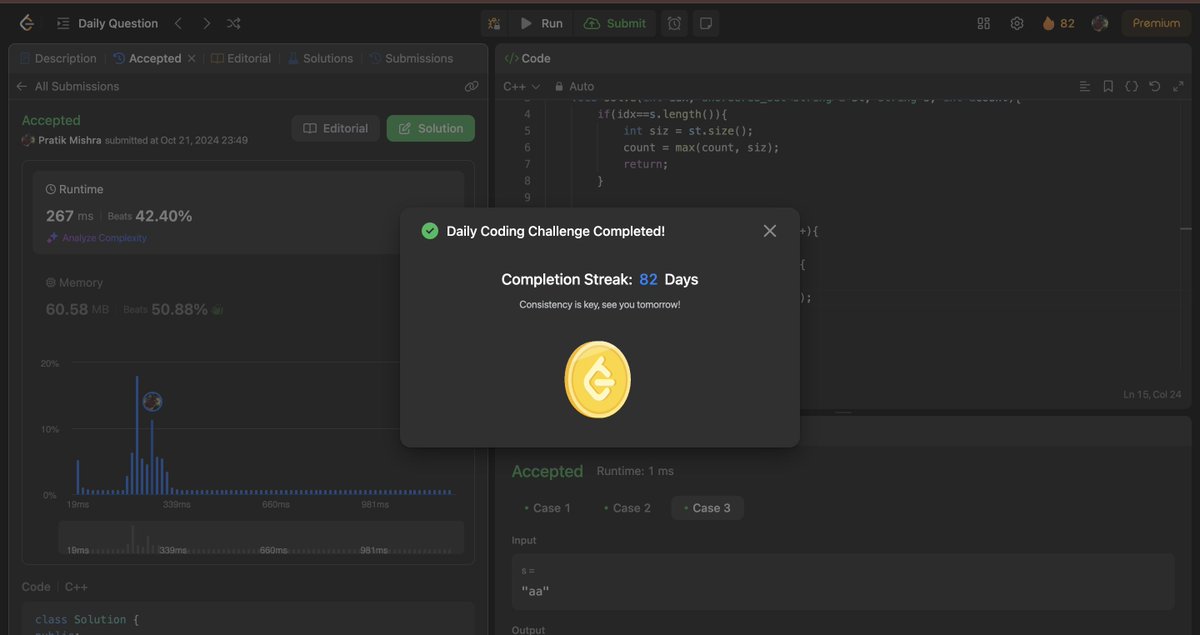Click the streak number 82 in dialog

(x=648, y=279)
